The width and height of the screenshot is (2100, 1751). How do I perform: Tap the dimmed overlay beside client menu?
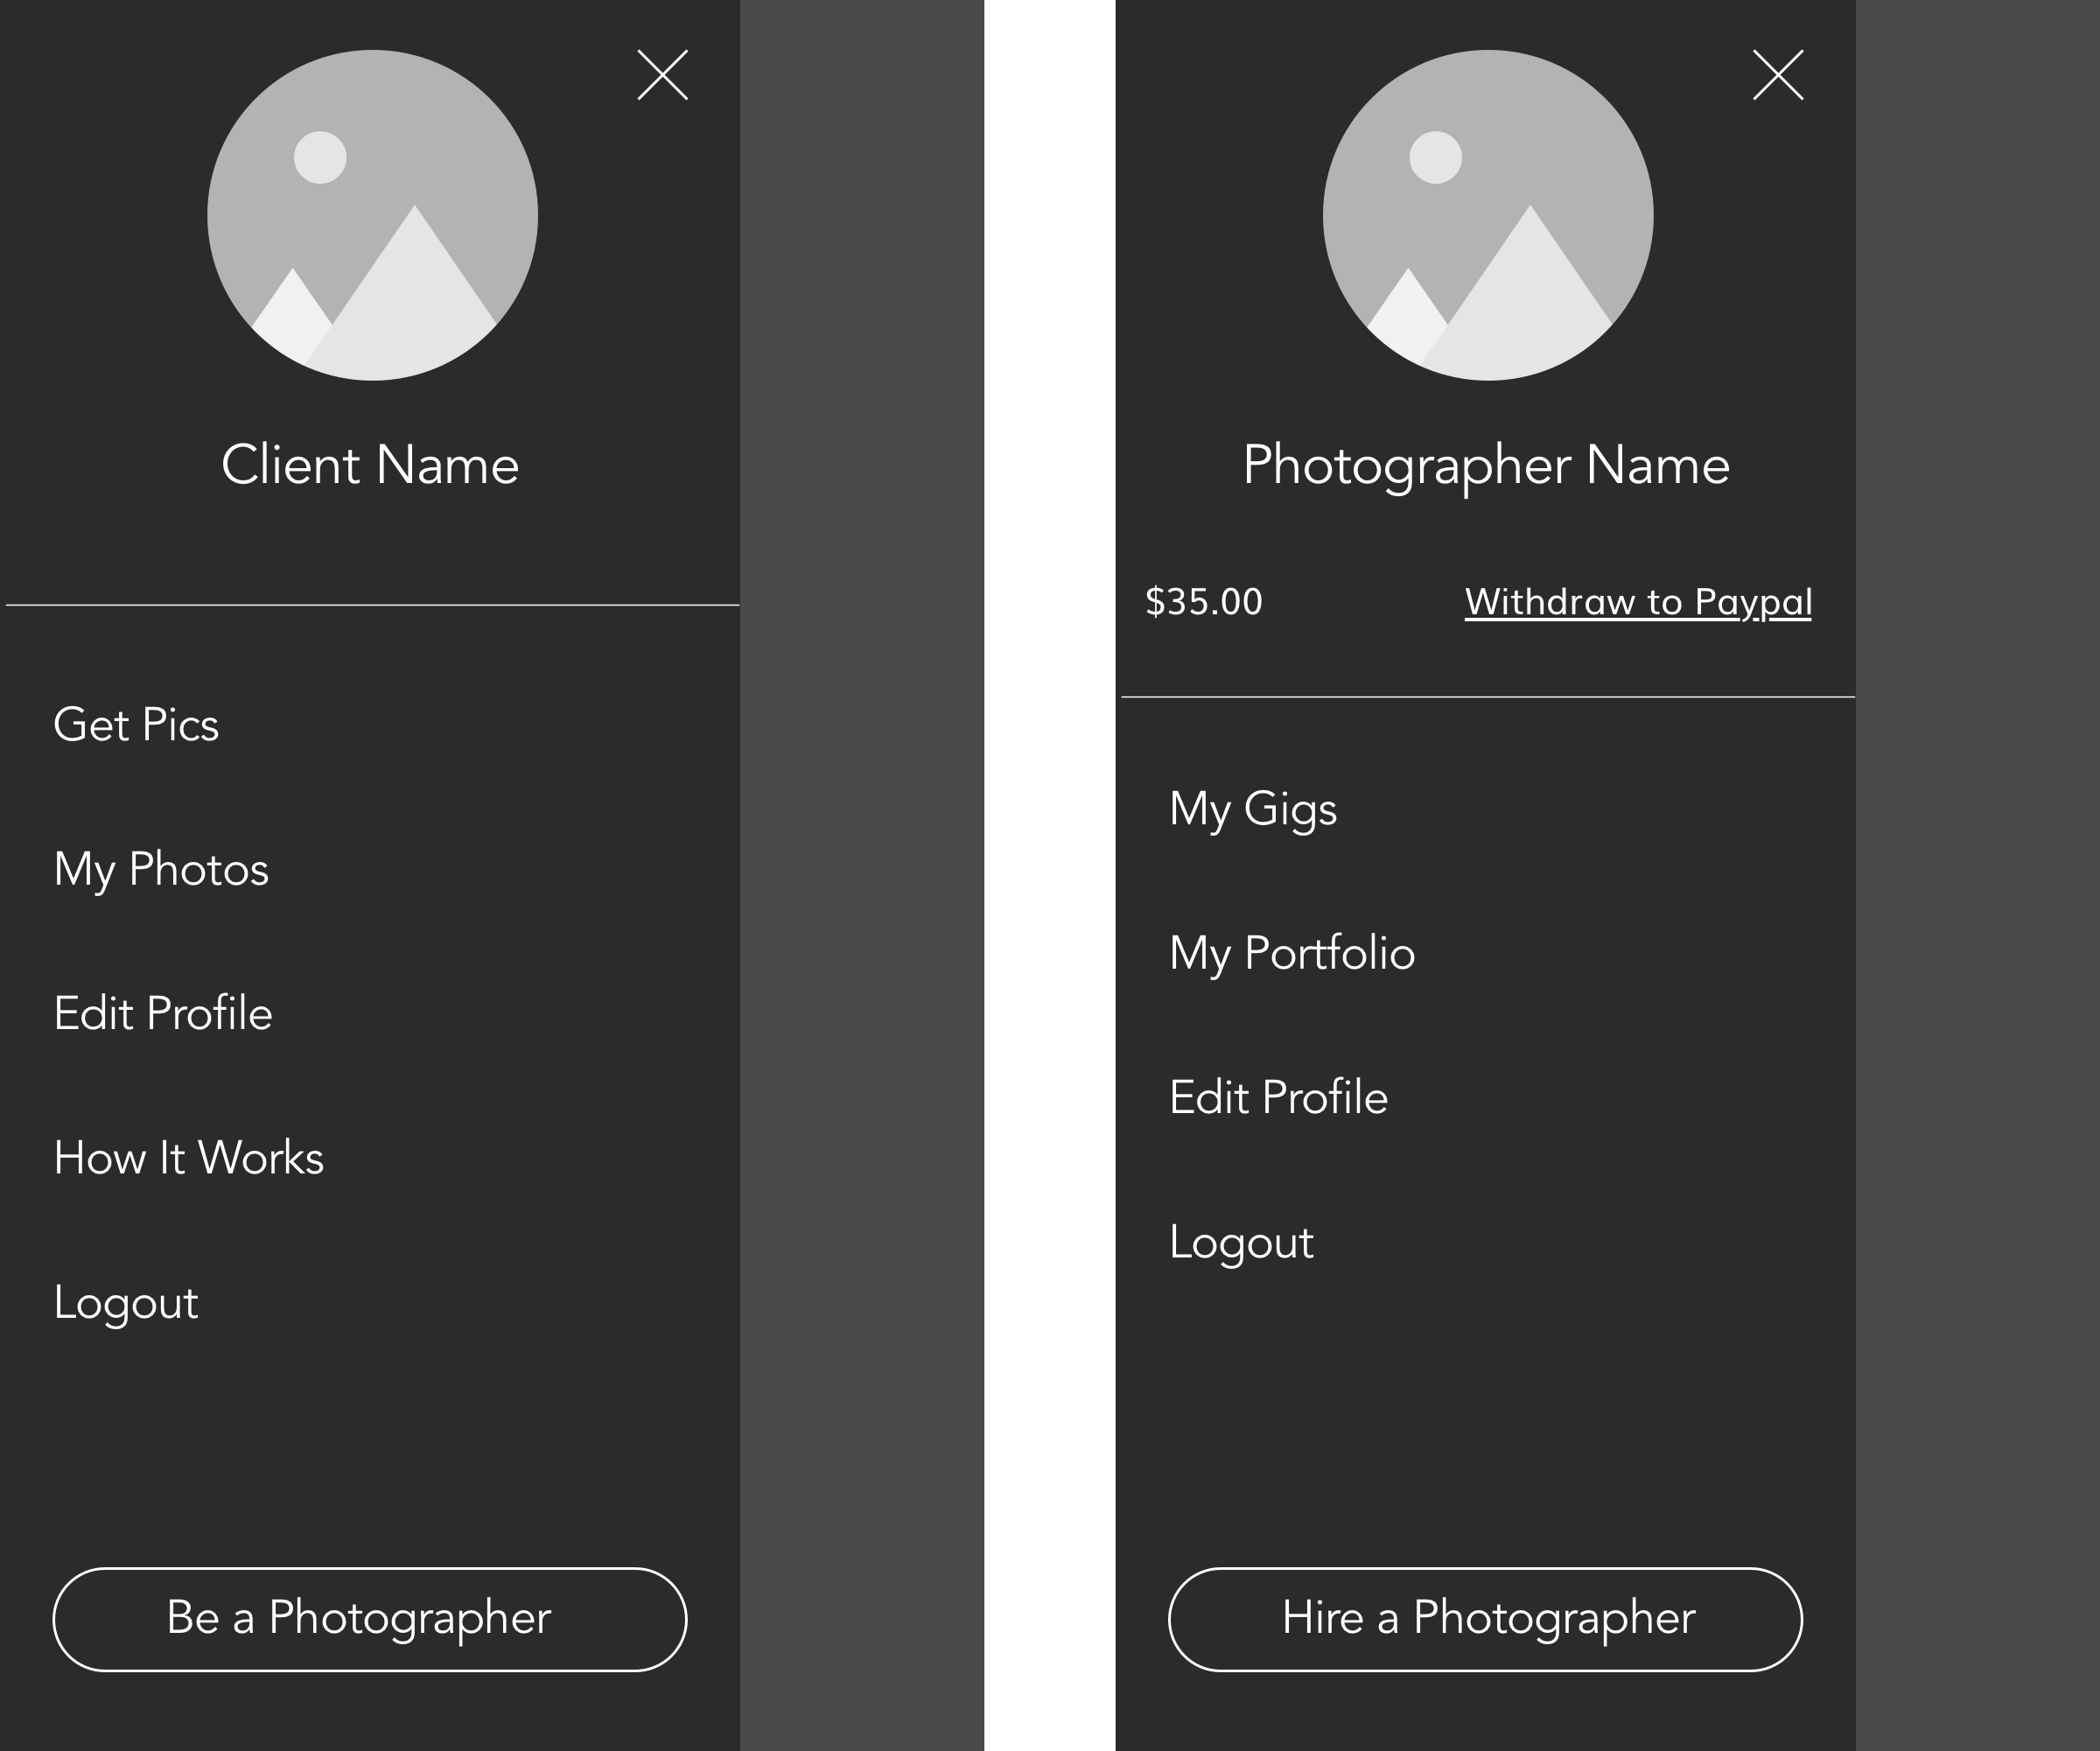(862, 875)
